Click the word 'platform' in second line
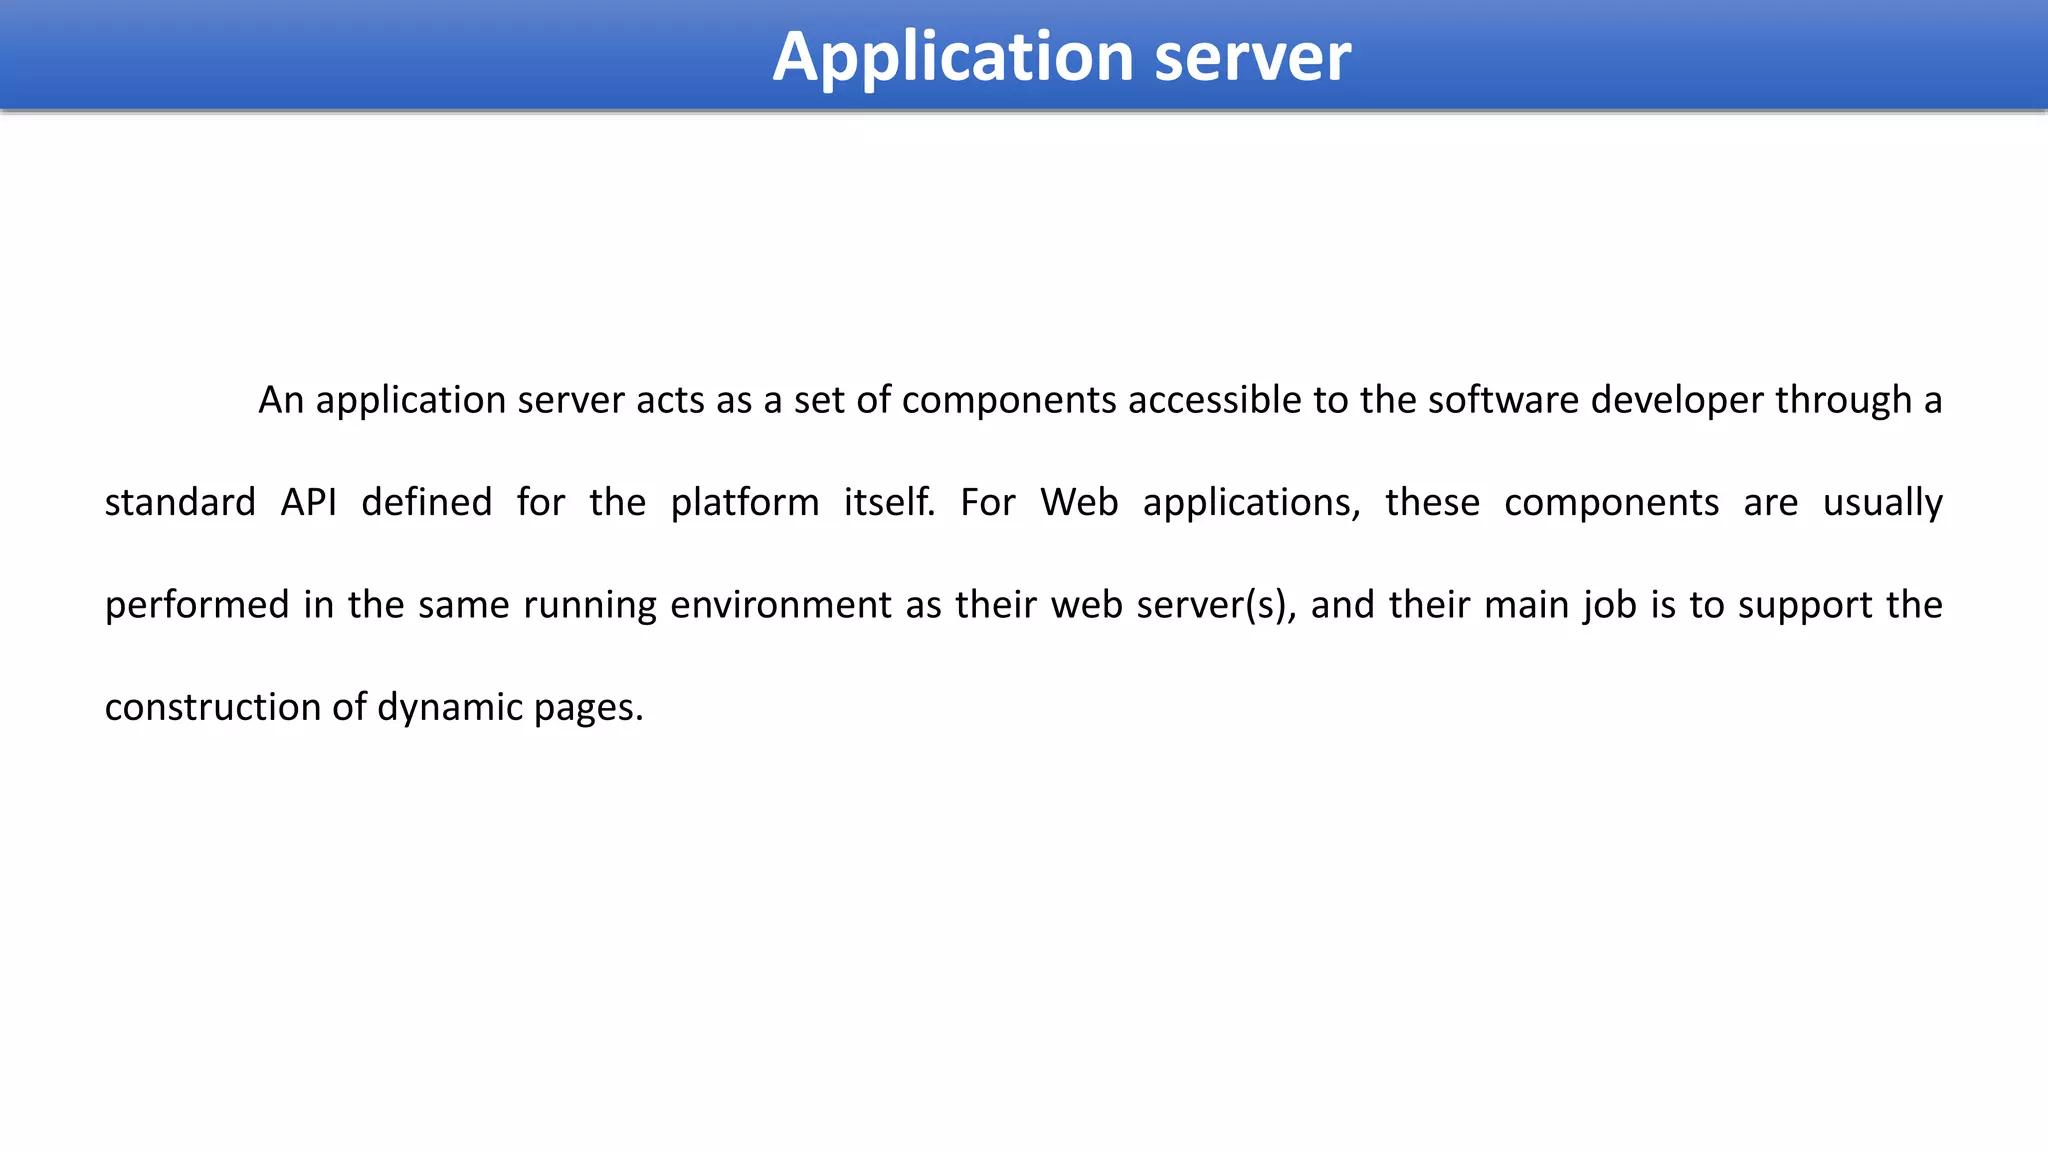2048x1152 pixels. (744, 502)
